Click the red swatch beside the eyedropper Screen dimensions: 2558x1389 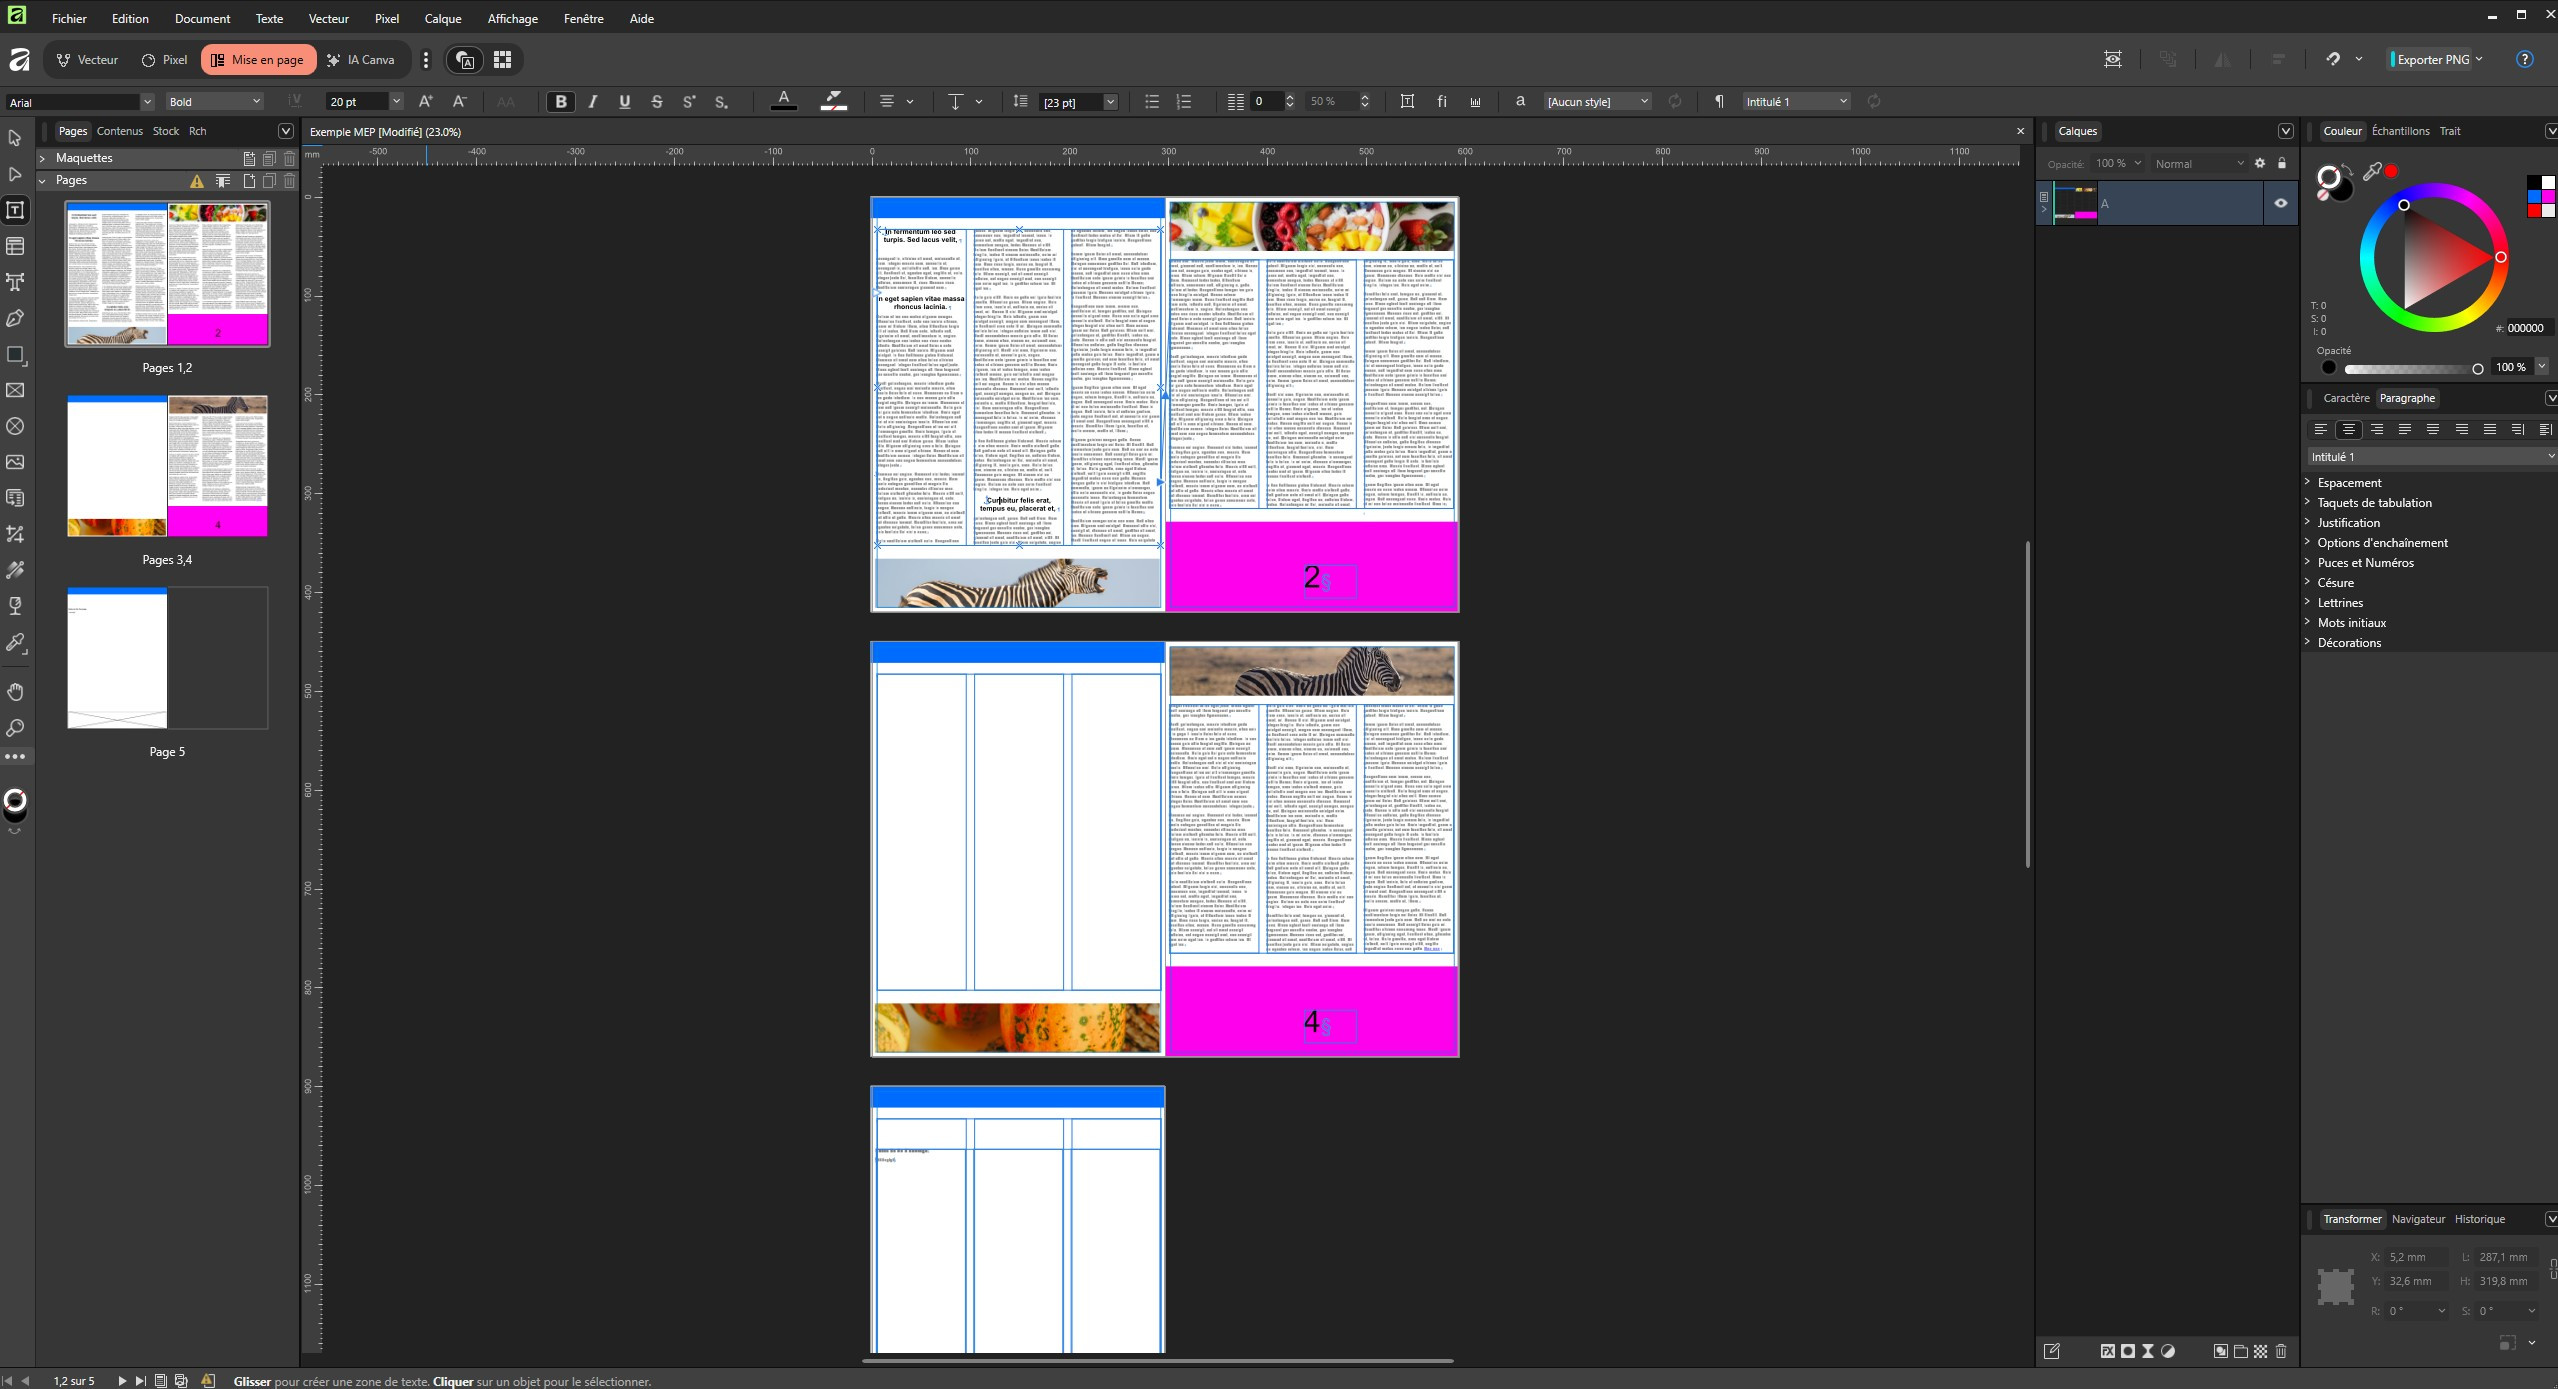[2391, 172]
